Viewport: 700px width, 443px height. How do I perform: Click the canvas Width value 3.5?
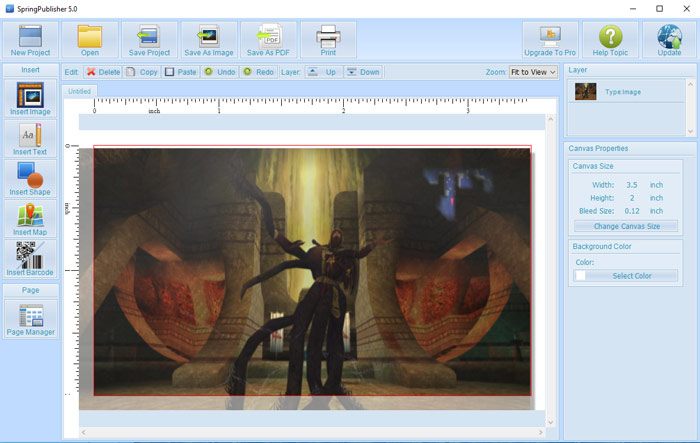631,185
